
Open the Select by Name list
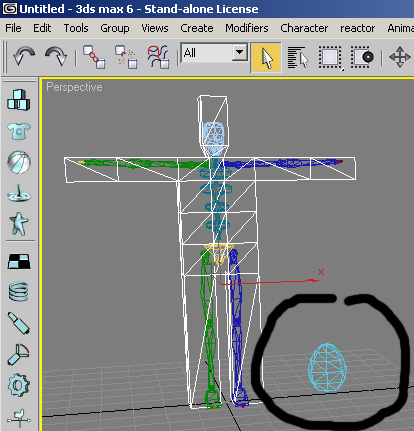click(x=298, y=57)
